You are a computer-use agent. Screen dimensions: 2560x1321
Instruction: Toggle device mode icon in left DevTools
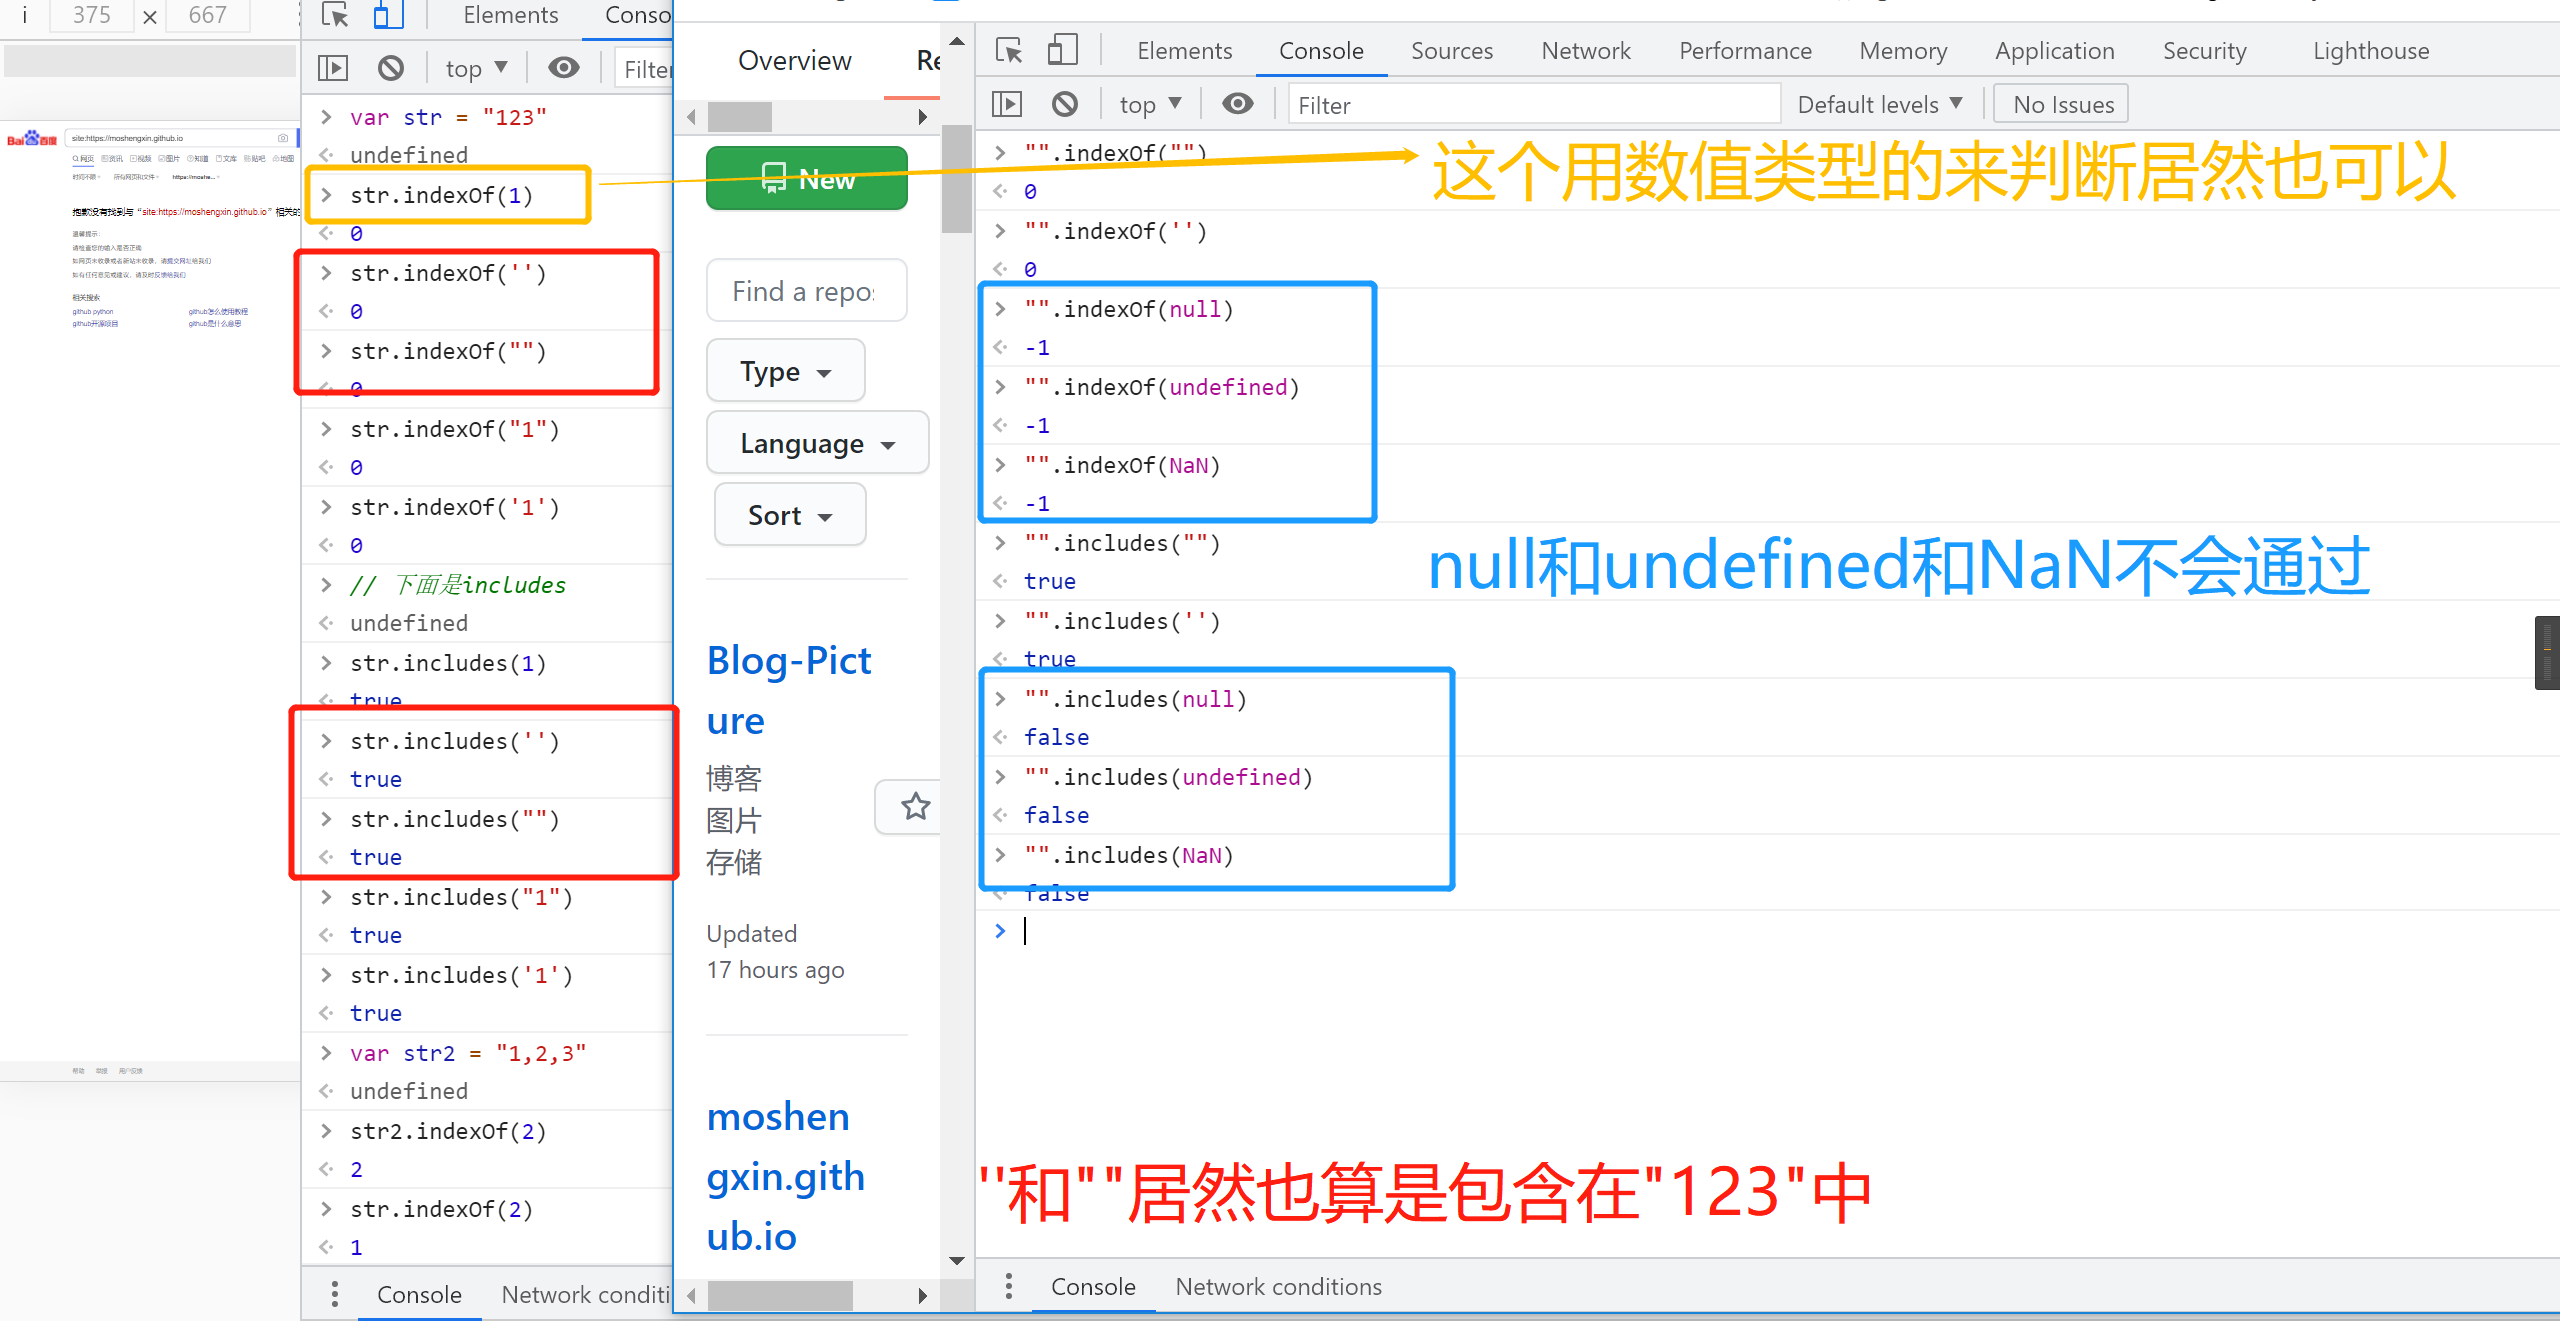coord(387,15)
